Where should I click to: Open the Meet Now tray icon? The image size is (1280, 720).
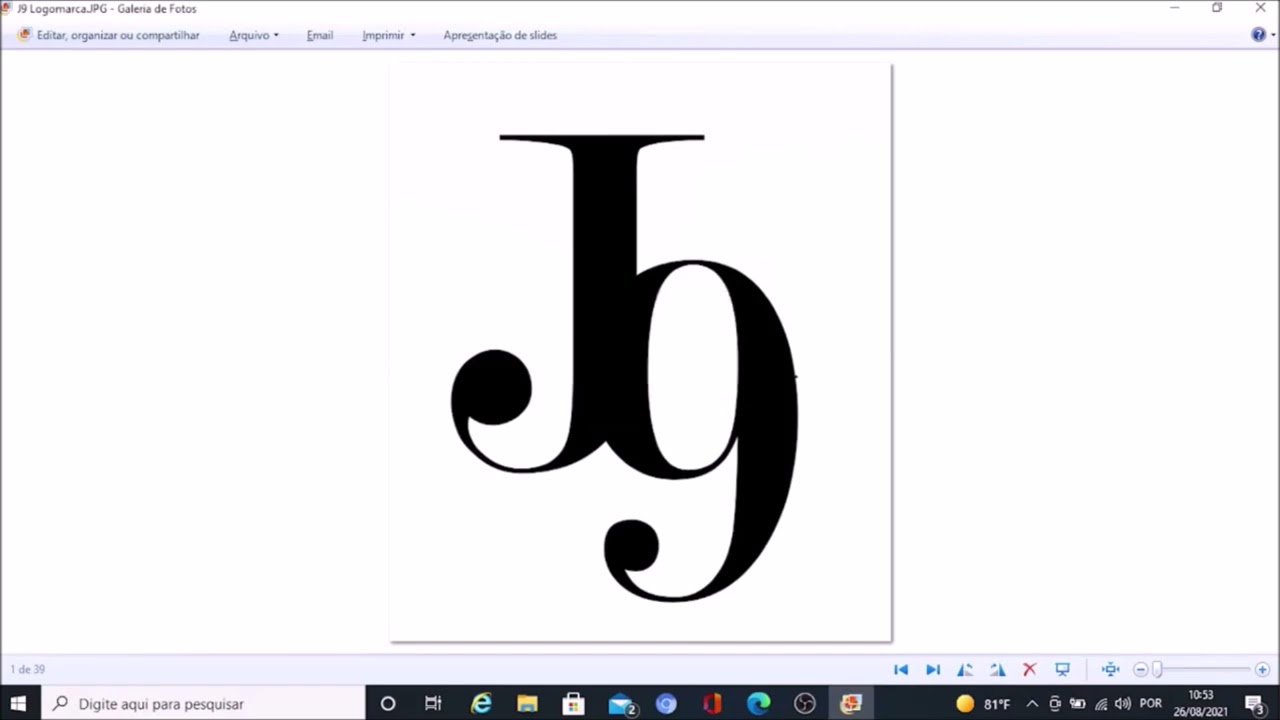[1055, 704]
